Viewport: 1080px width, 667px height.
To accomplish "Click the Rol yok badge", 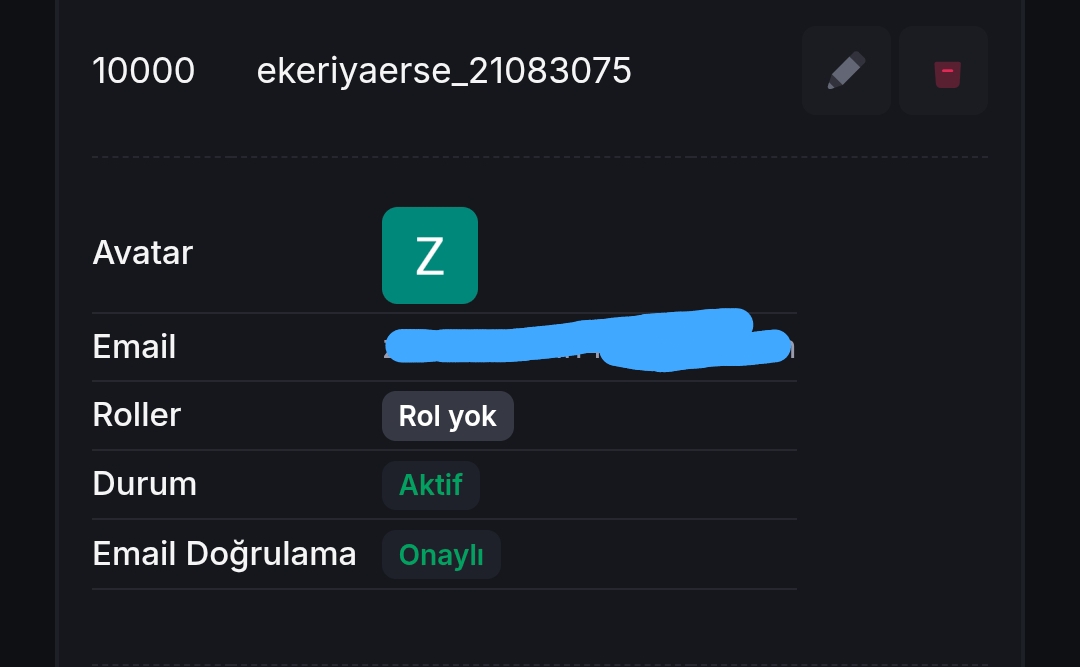I will 448,416.
